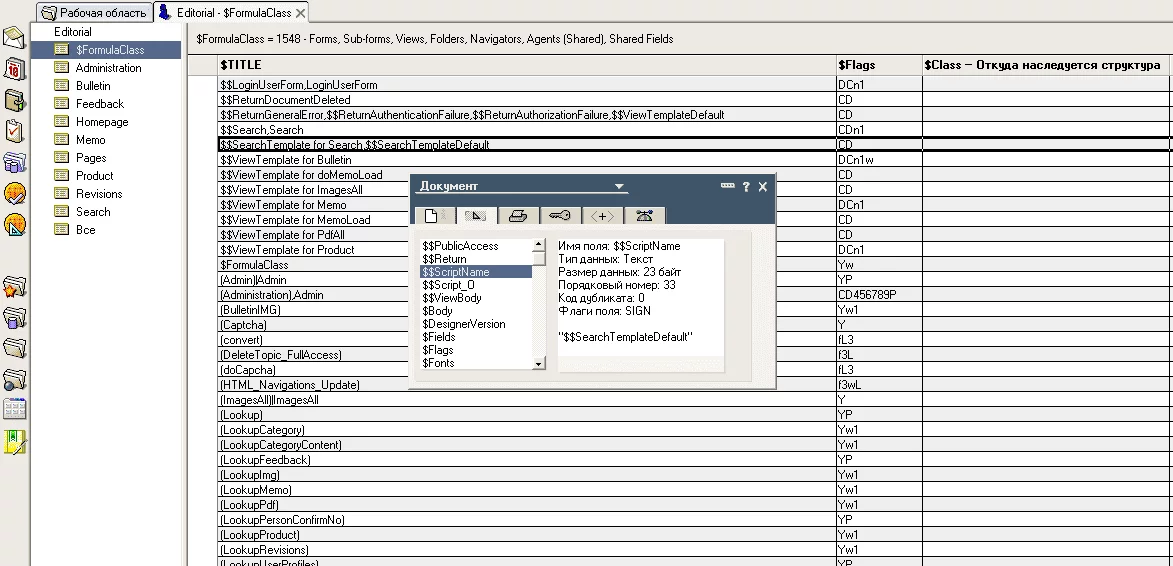1173x566 pixels.
Task: Open the Feedback view in the navigator
Action: (x=100, y=104)
